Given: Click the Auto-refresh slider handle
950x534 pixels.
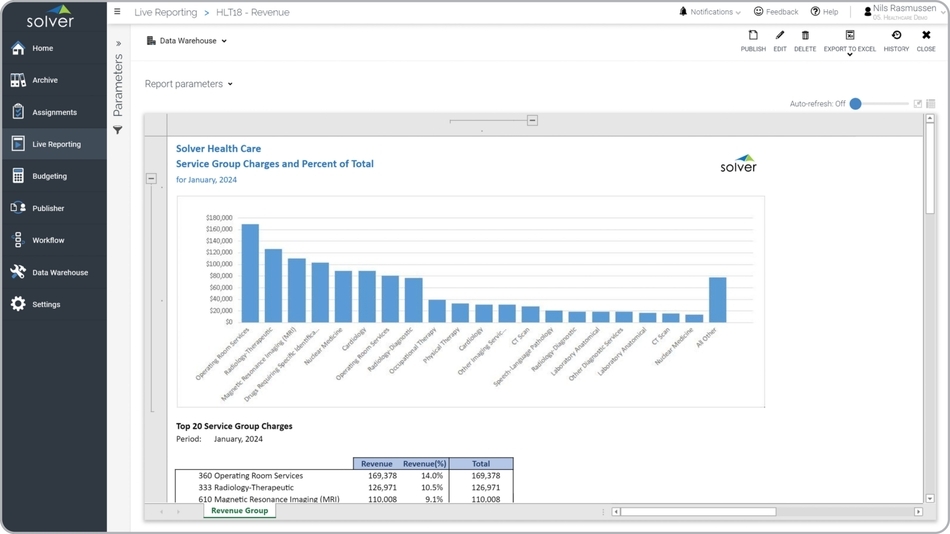Looking at the screenshot, I should tap(856, 104).
